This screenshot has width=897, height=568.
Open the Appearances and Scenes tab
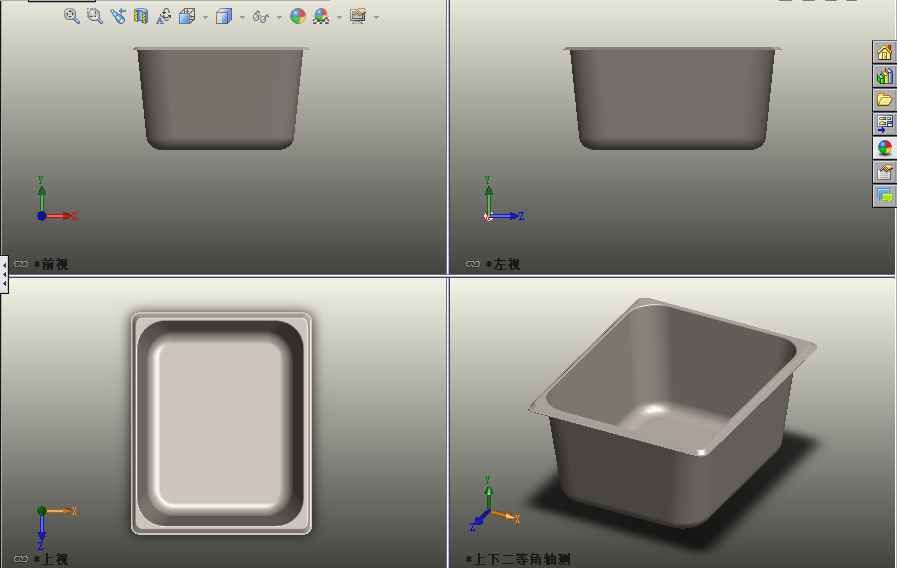tap(884, 148)
